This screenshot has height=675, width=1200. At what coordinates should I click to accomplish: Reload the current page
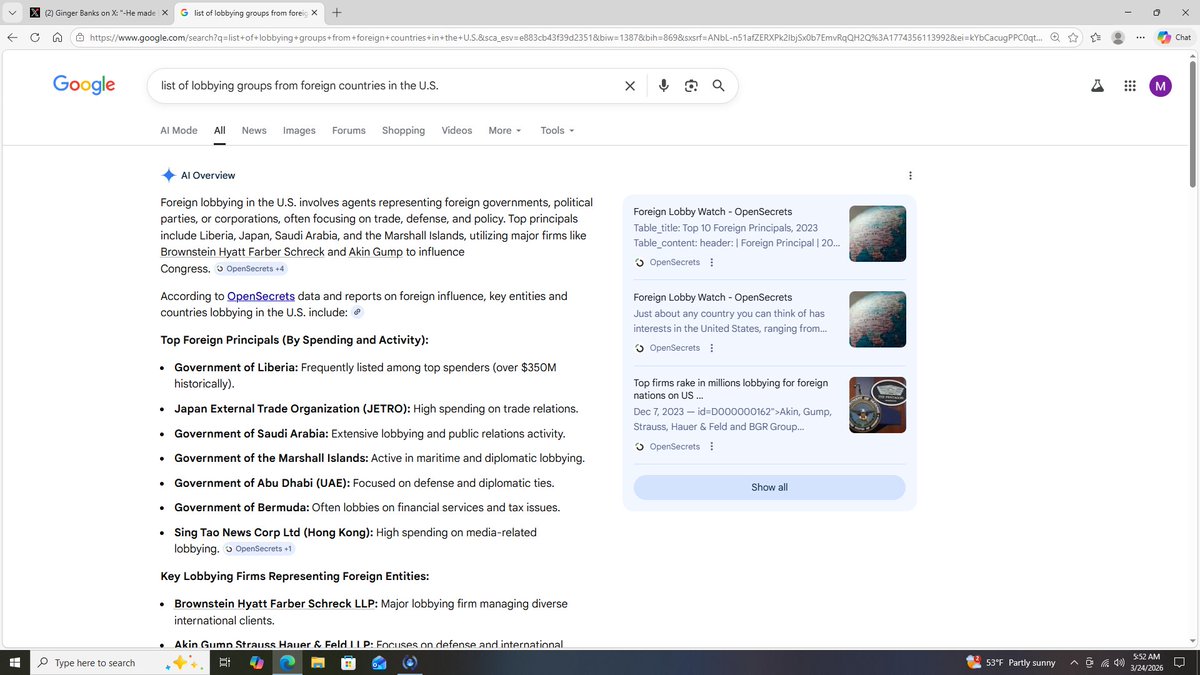35,38
